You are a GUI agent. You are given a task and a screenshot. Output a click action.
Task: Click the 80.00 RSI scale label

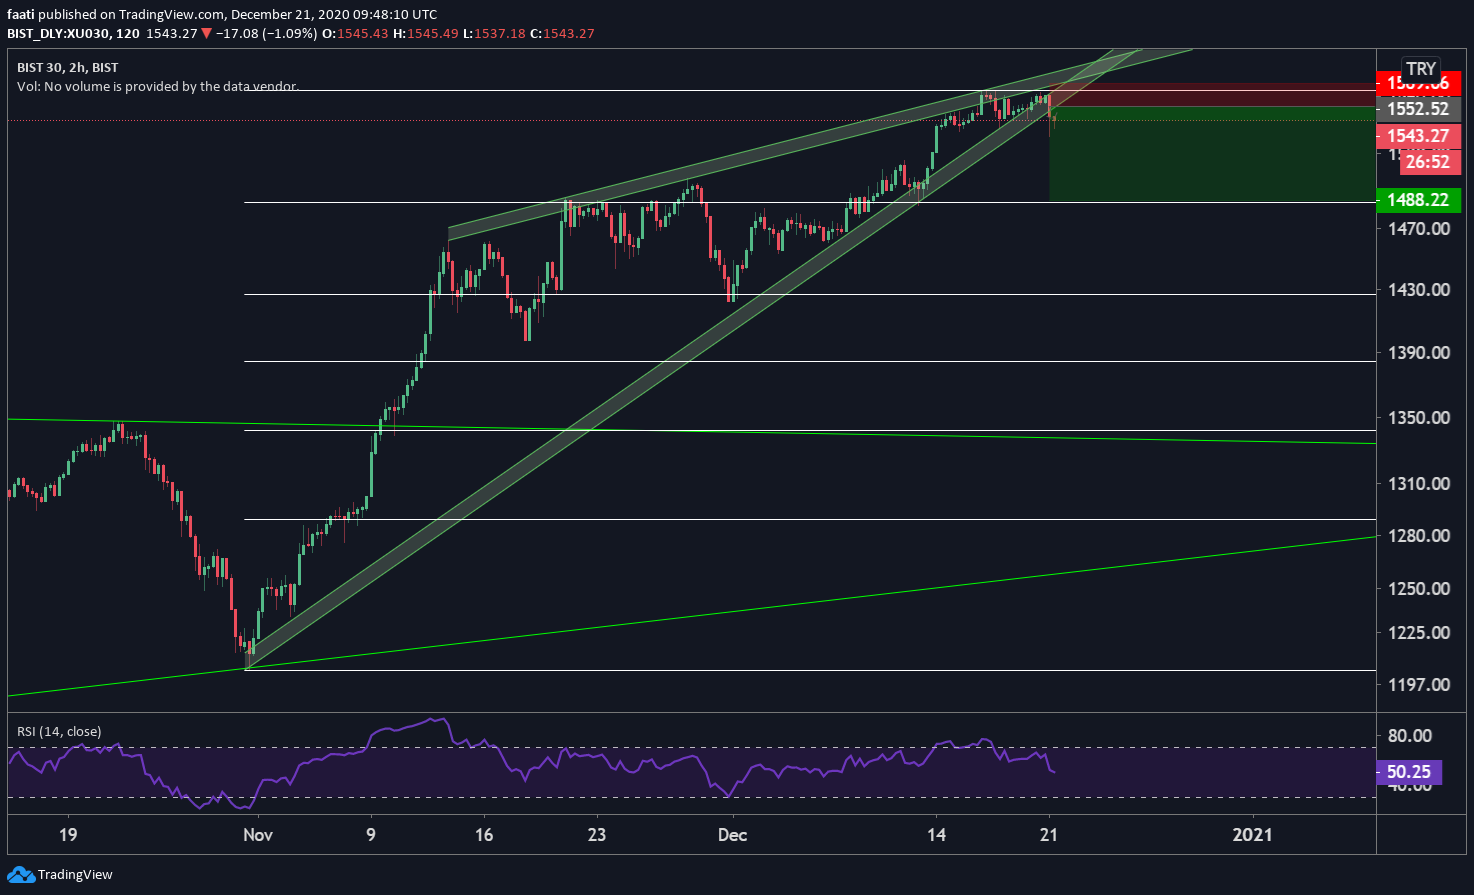point(1410,736)
